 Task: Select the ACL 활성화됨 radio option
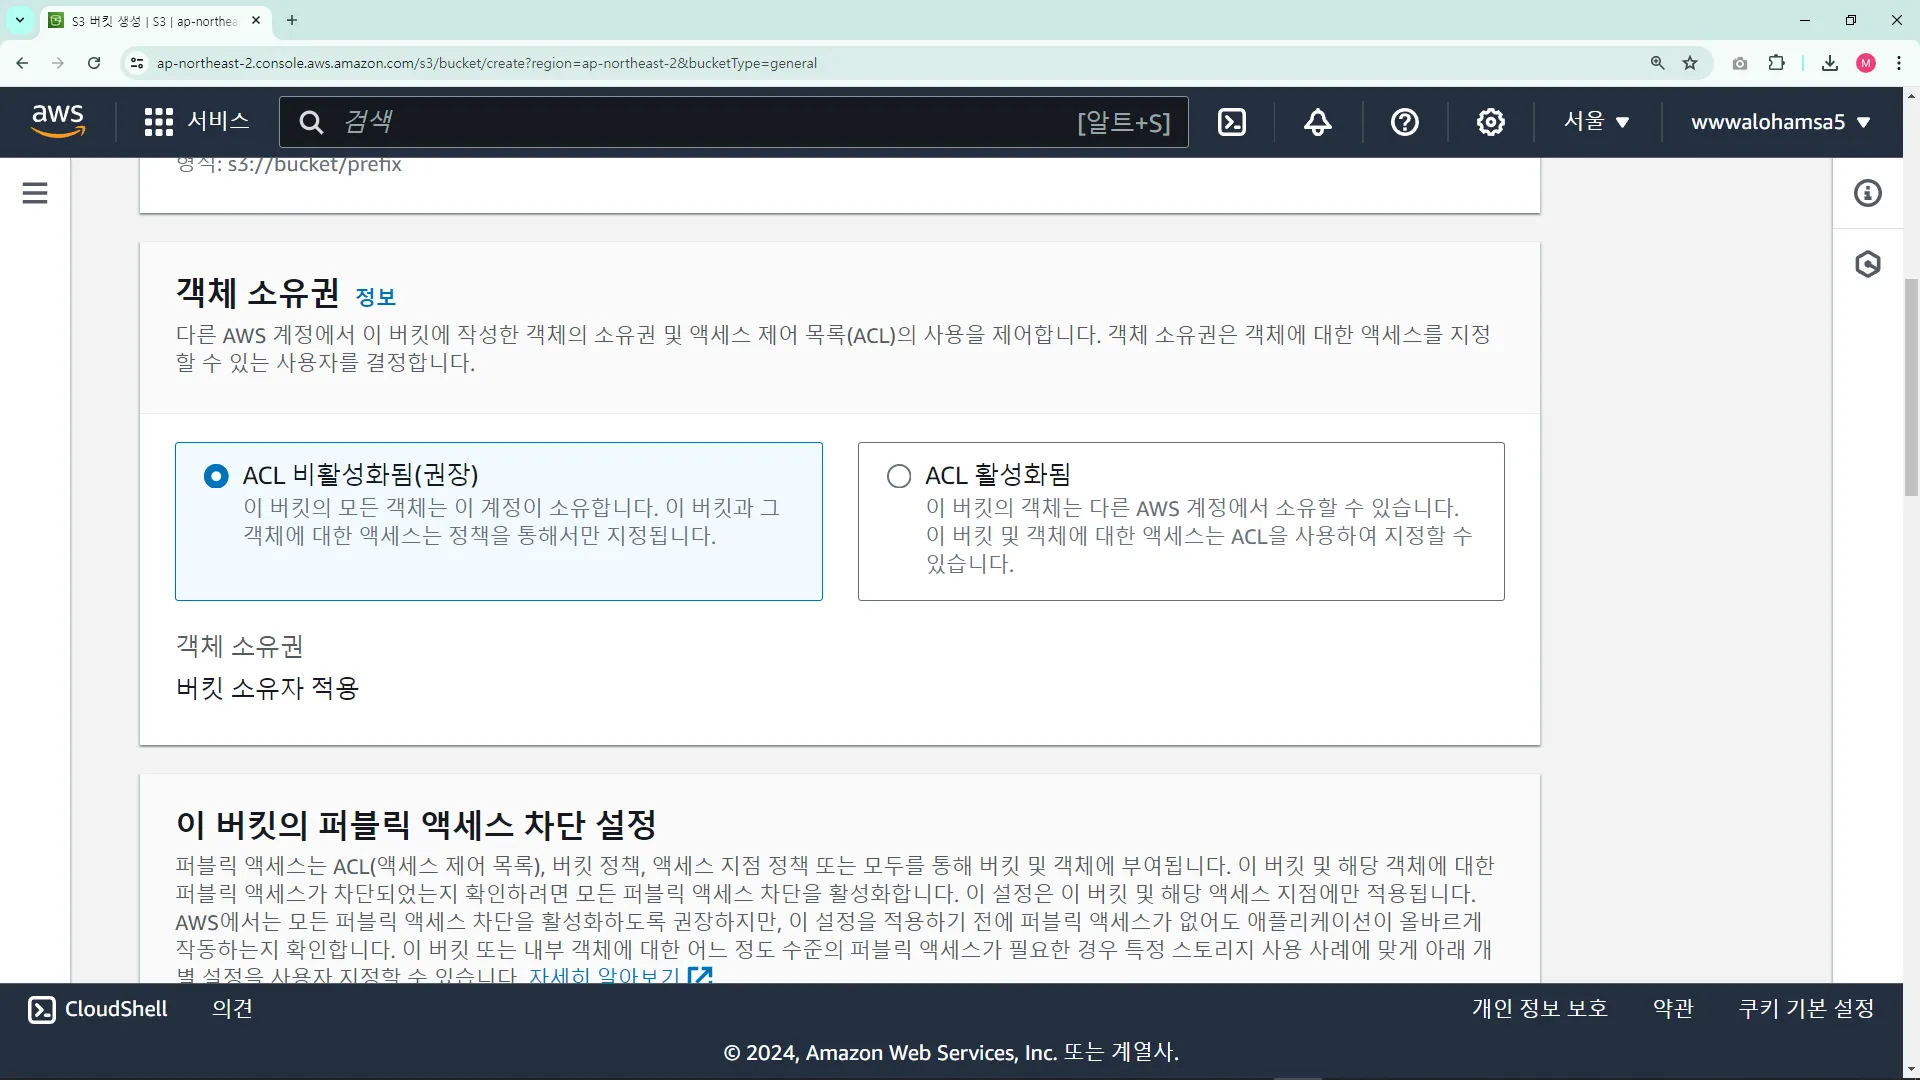coord(899,476)
